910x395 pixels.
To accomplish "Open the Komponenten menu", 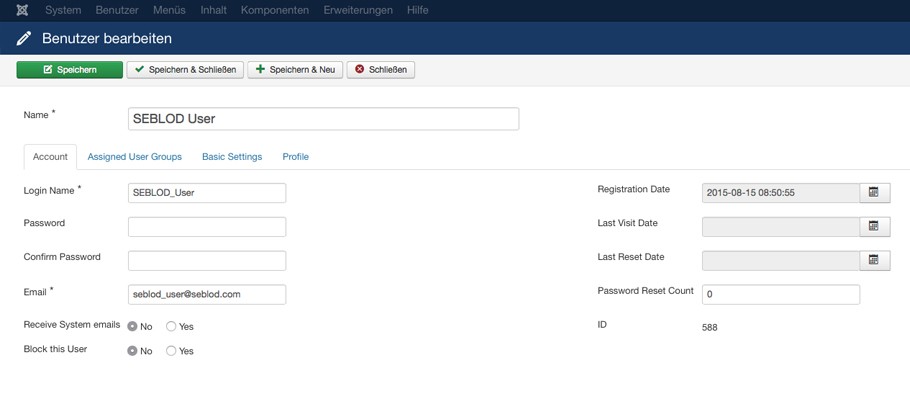I will [275, 10].
